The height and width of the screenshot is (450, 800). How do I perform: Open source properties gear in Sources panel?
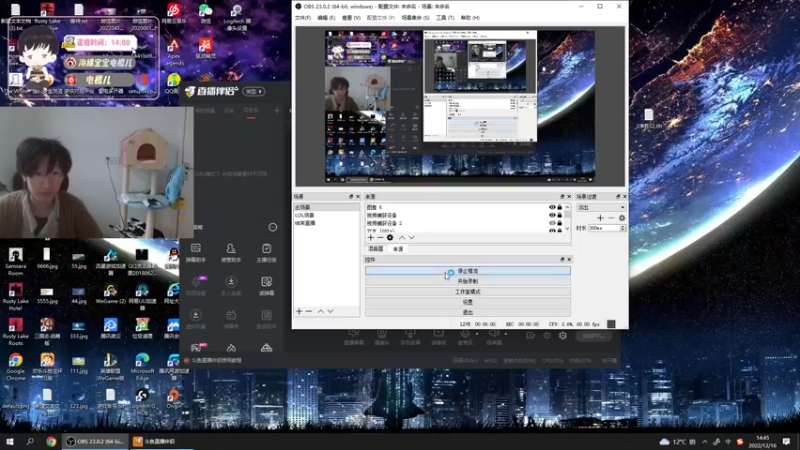point(390,238)
